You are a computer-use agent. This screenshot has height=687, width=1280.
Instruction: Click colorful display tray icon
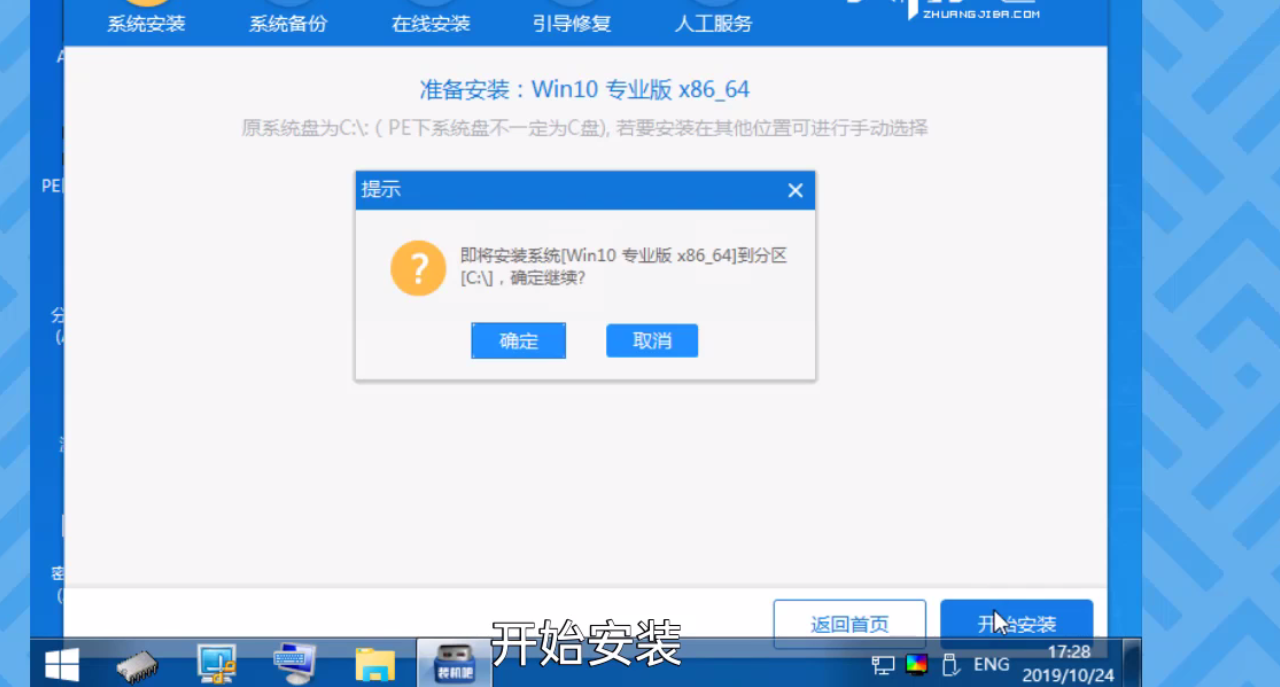[x=917, y=663]
